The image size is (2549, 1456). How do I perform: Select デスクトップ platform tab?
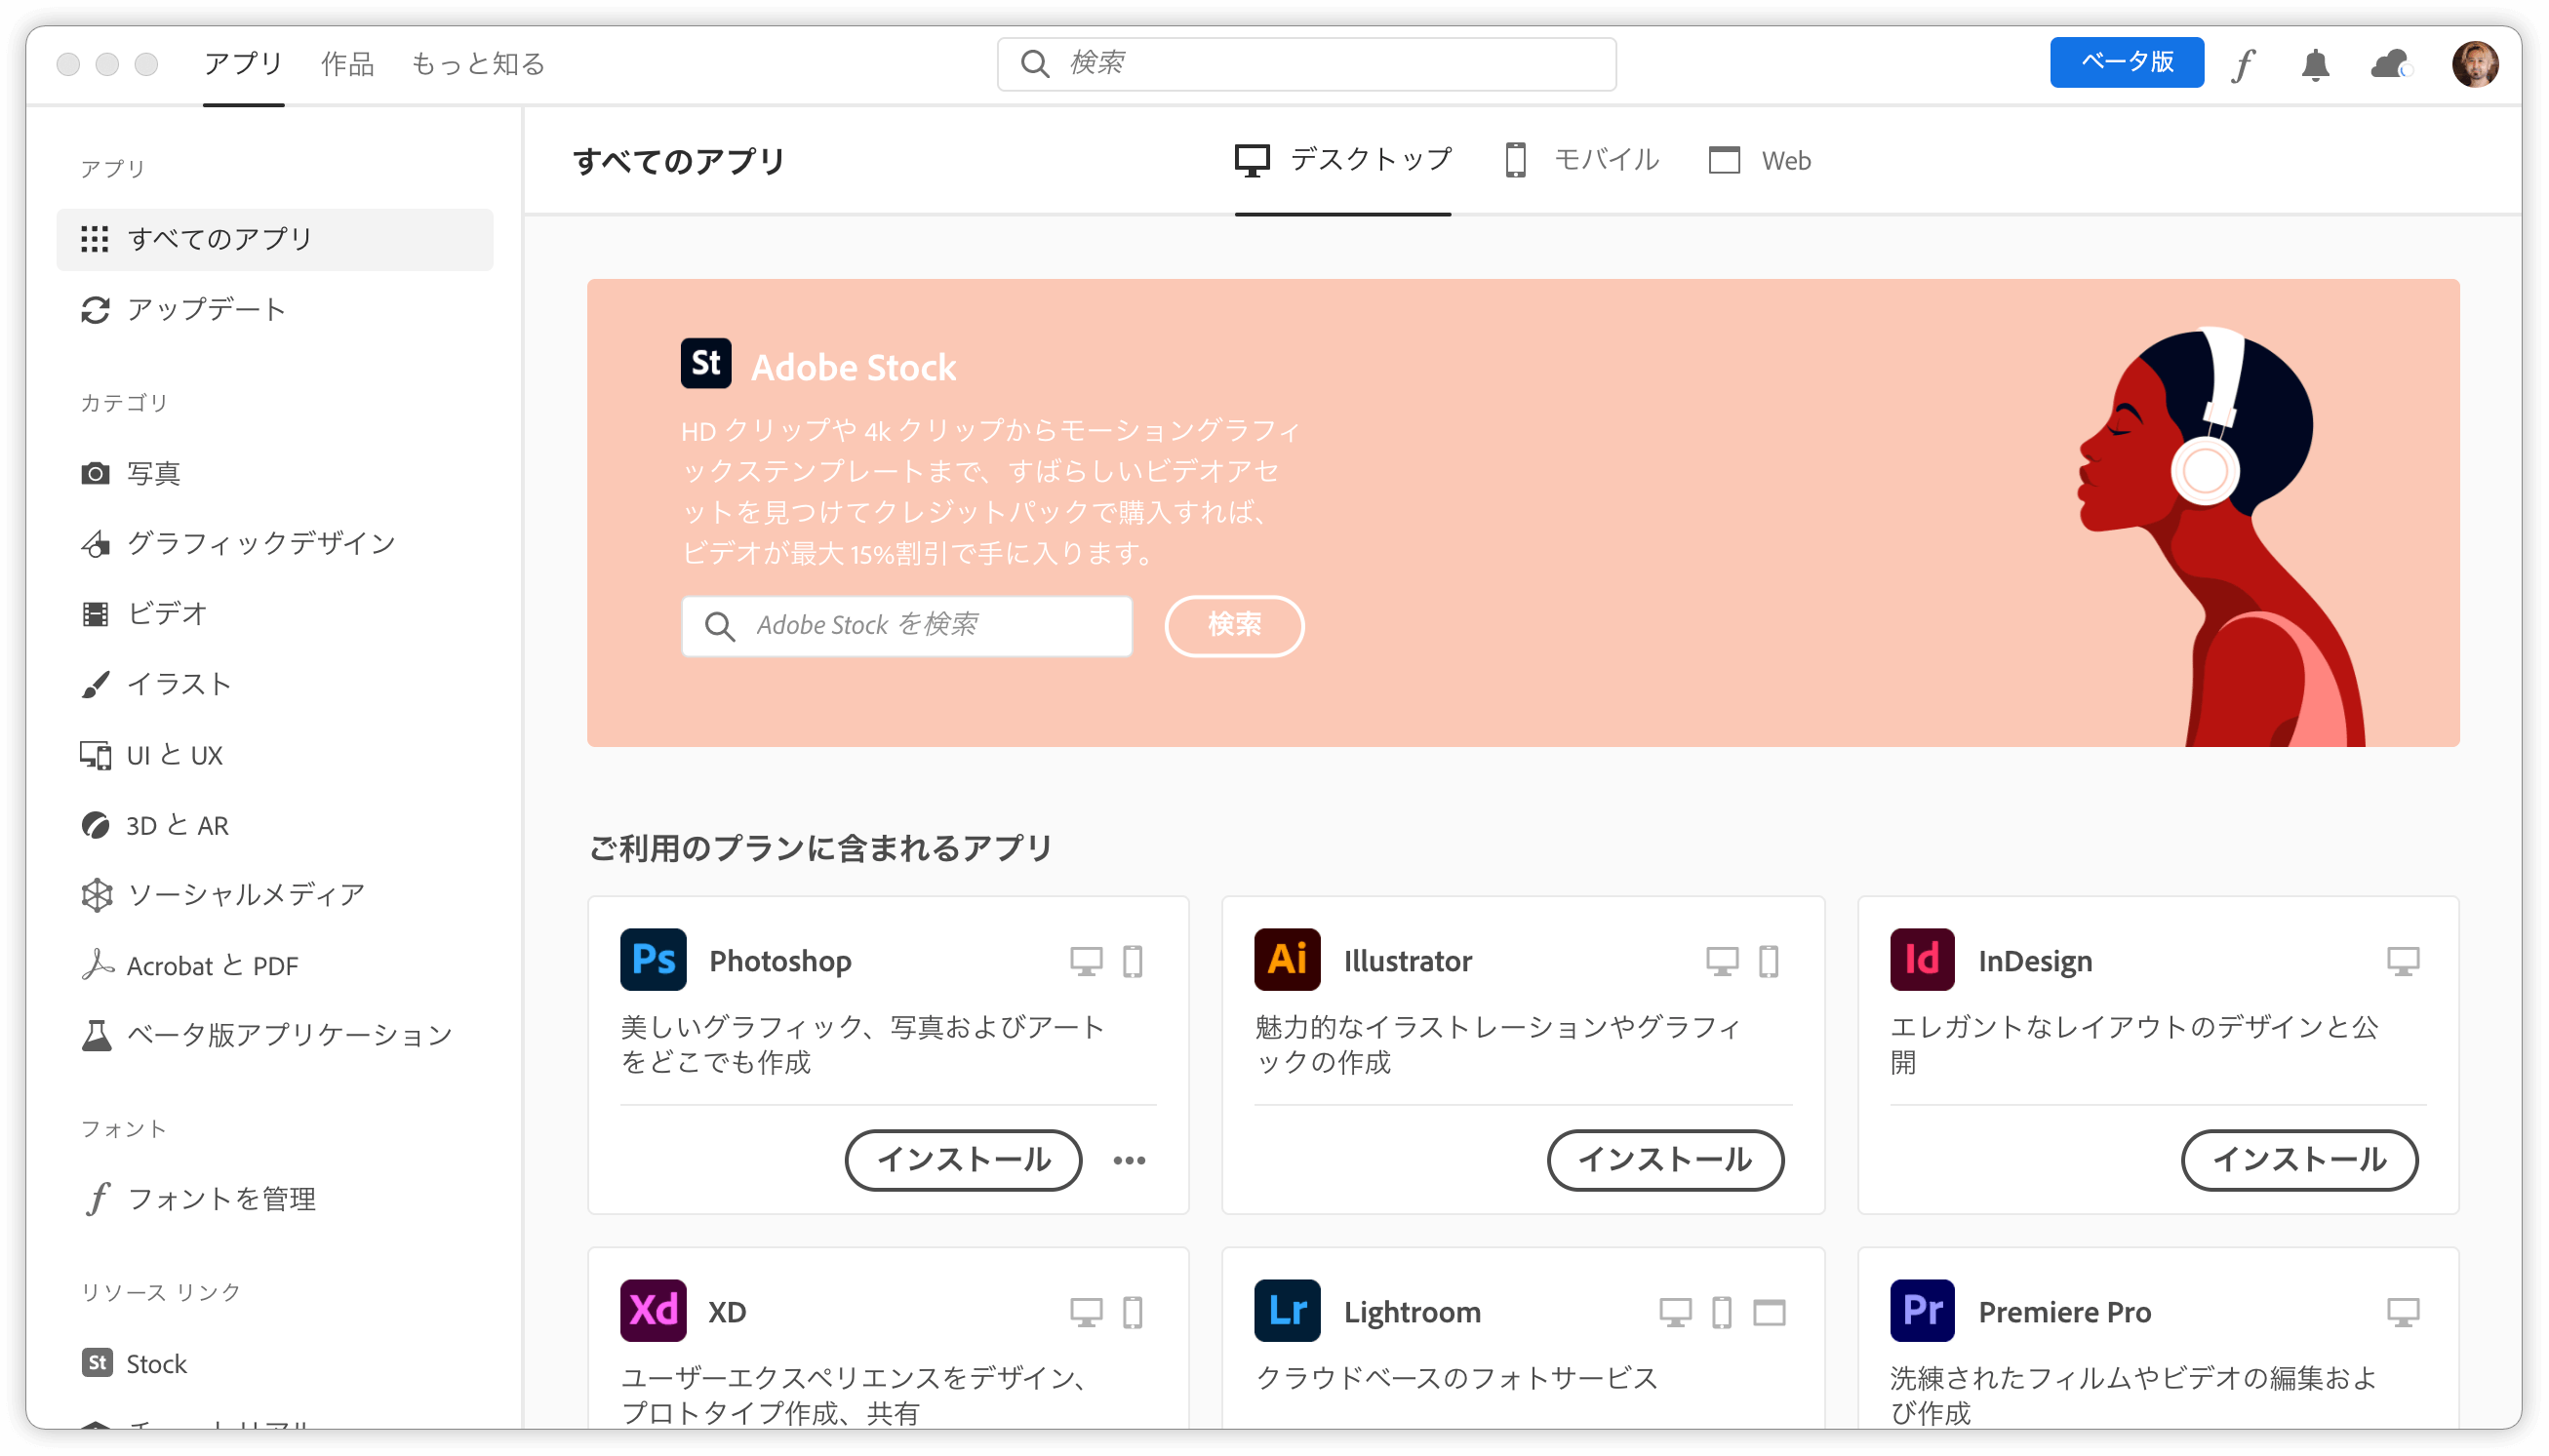[1342, 160]
